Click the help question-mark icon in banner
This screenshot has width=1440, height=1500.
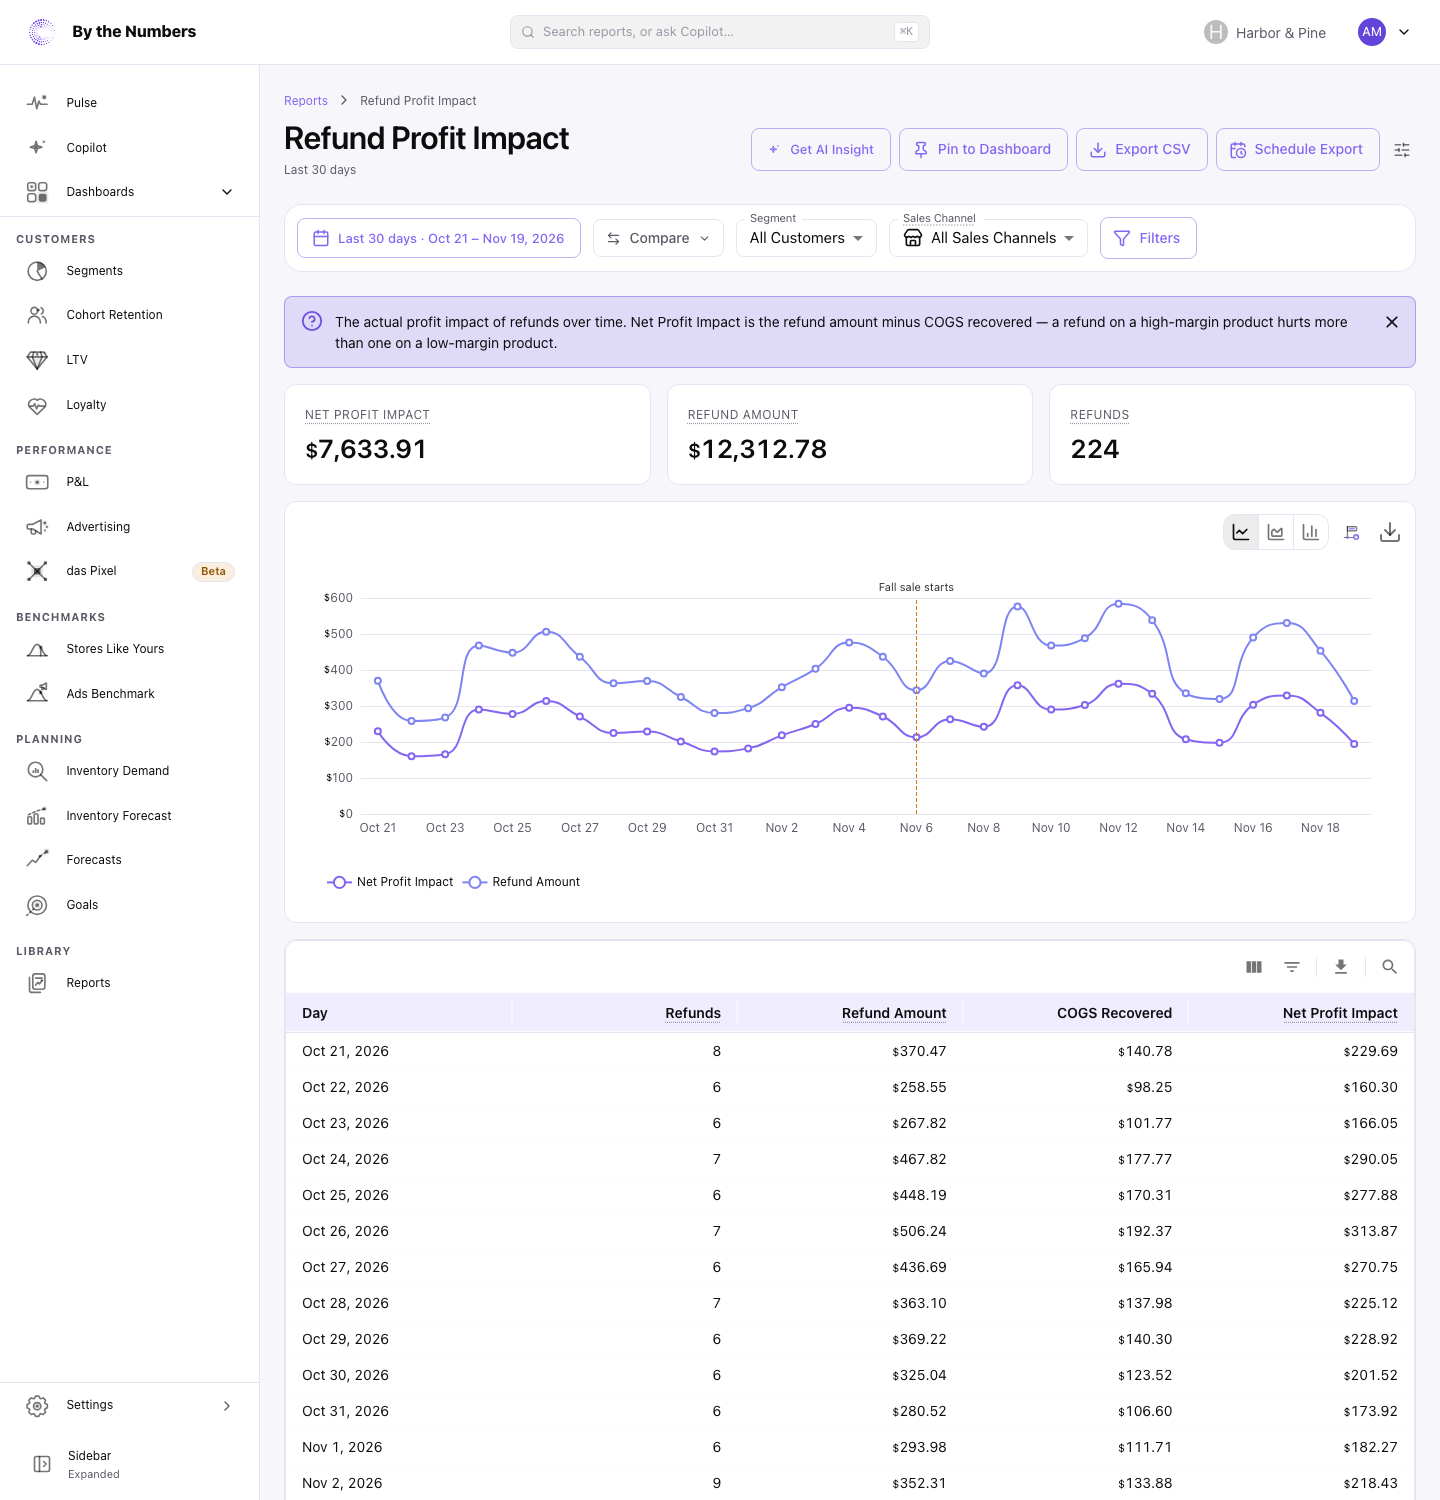312,321
